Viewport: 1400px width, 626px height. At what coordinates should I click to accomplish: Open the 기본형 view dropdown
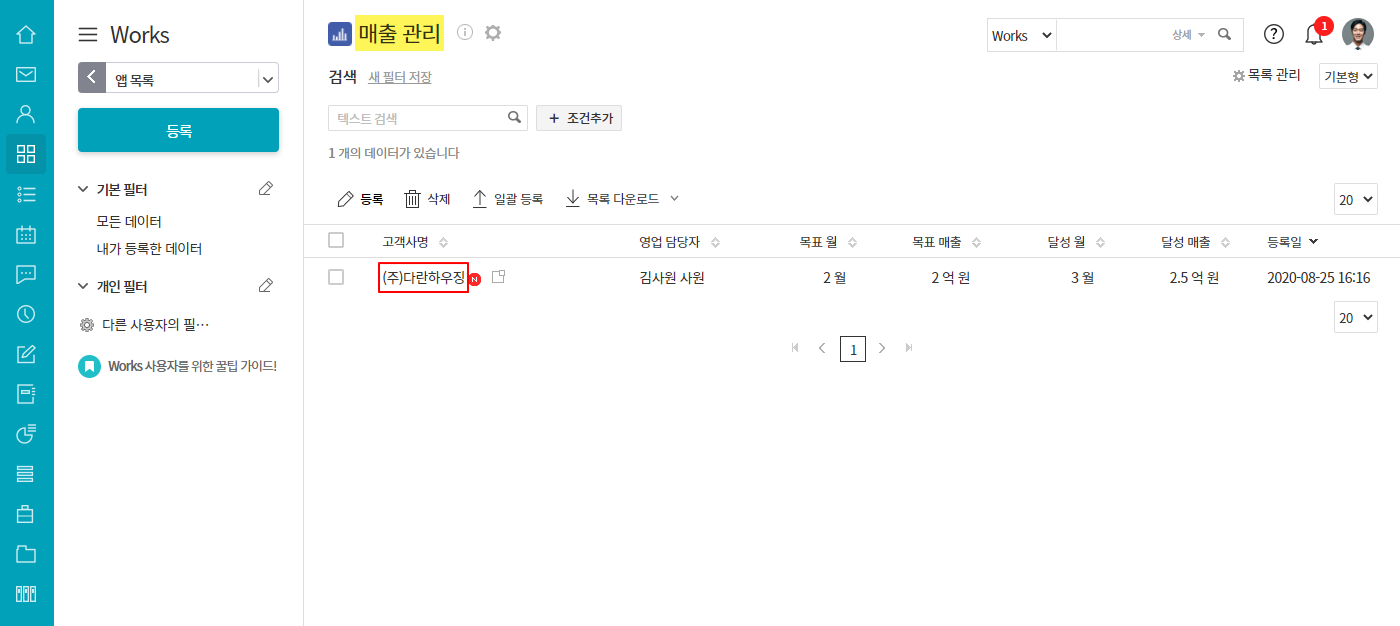click(x=1348, y=75)
